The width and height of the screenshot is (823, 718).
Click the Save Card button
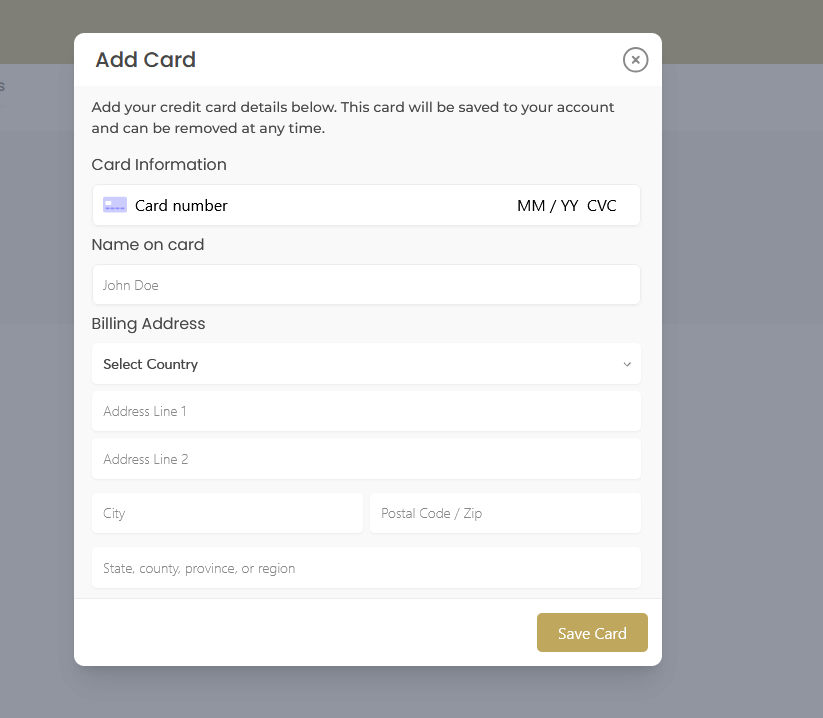592,632
